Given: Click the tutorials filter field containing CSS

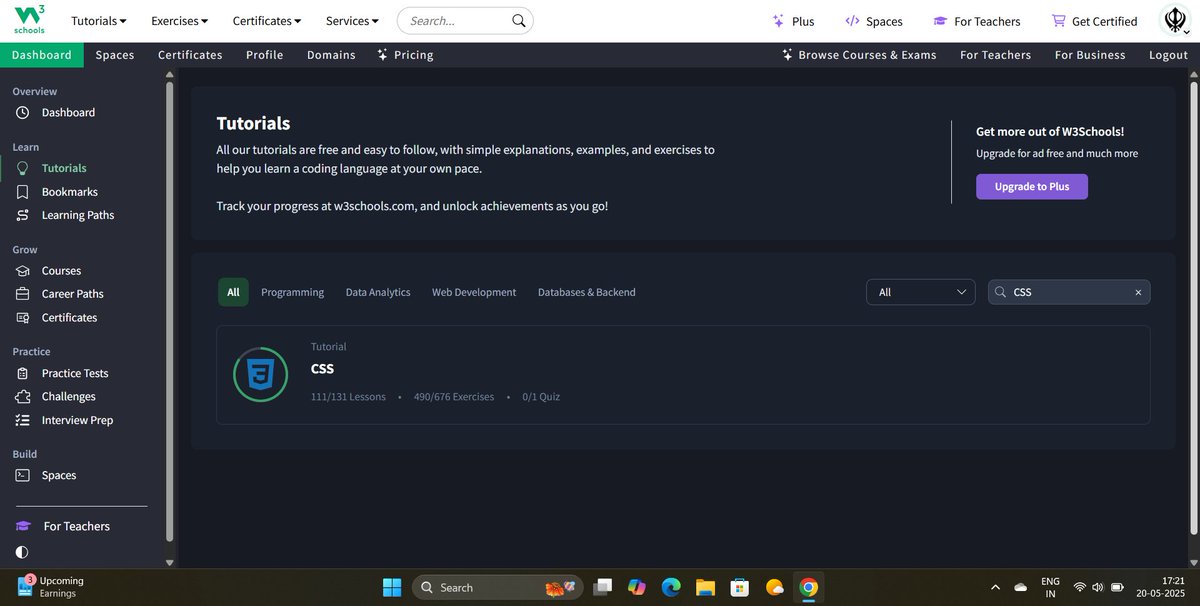Looking at the screenshot, I should tap(1069, 292).
